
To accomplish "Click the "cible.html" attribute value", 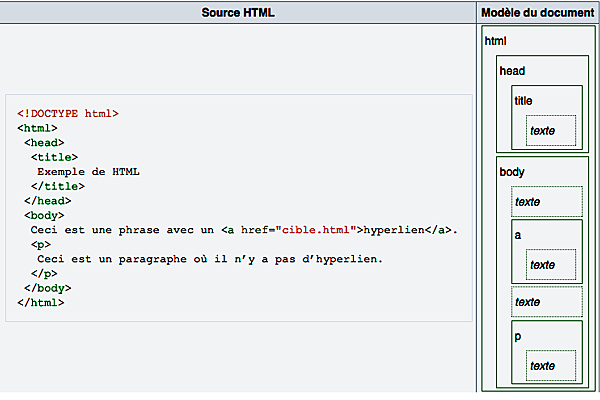I will [316, 230].
